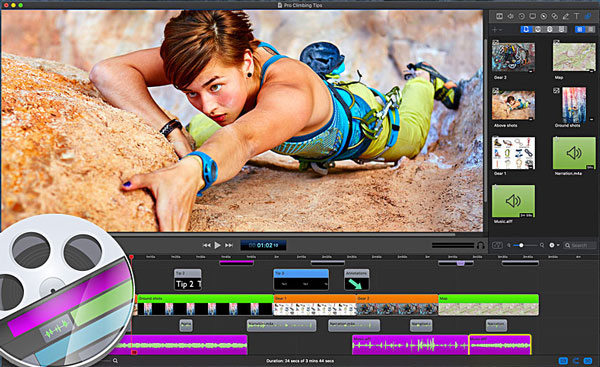Select the Gear 2 media thumbnail
The width and height of the screenshot is (600, 367).
pos(513,56)
